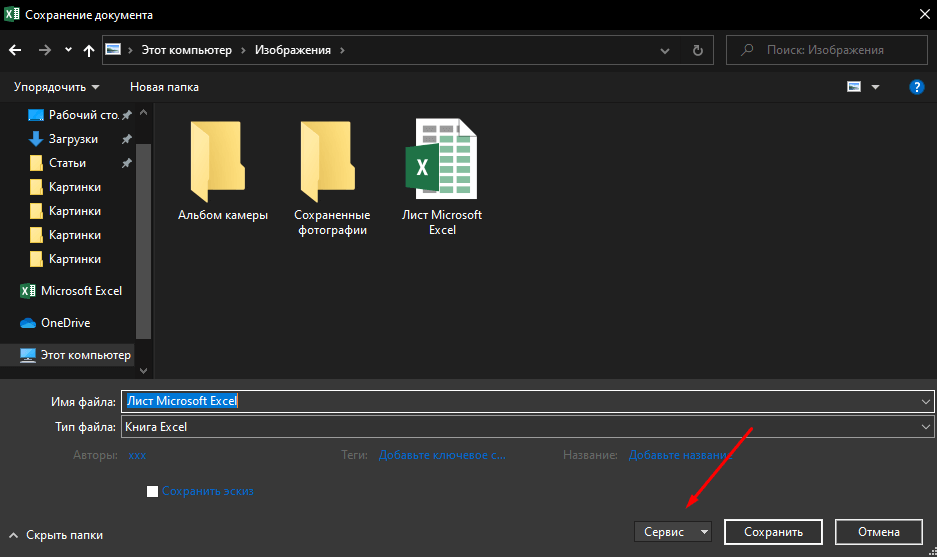Collapse the browser with Скрыть папки
This screenshot has width=937, height=557.
tap(56, 535)
